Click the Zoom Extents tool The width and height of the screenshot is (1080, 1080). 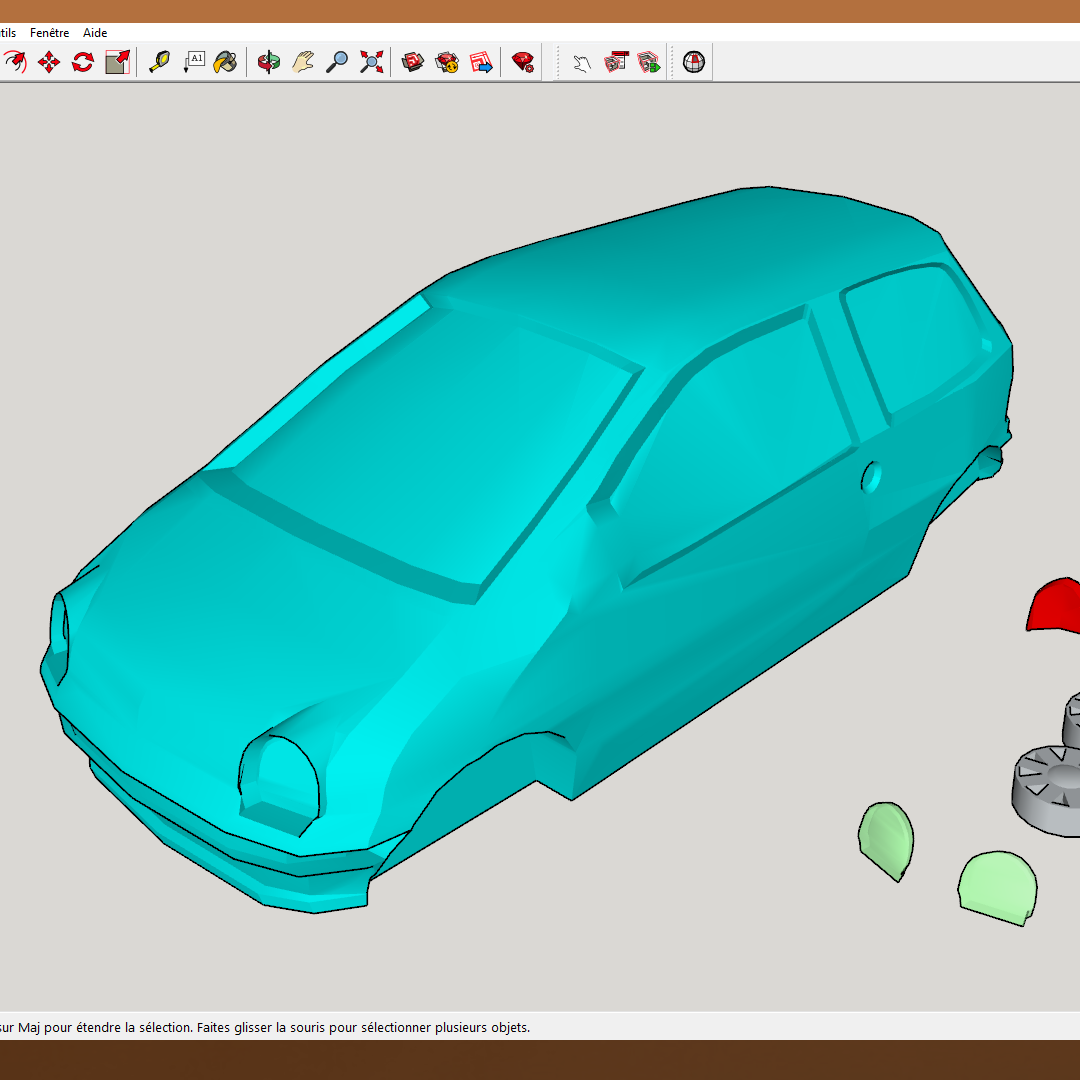point(371,63)
